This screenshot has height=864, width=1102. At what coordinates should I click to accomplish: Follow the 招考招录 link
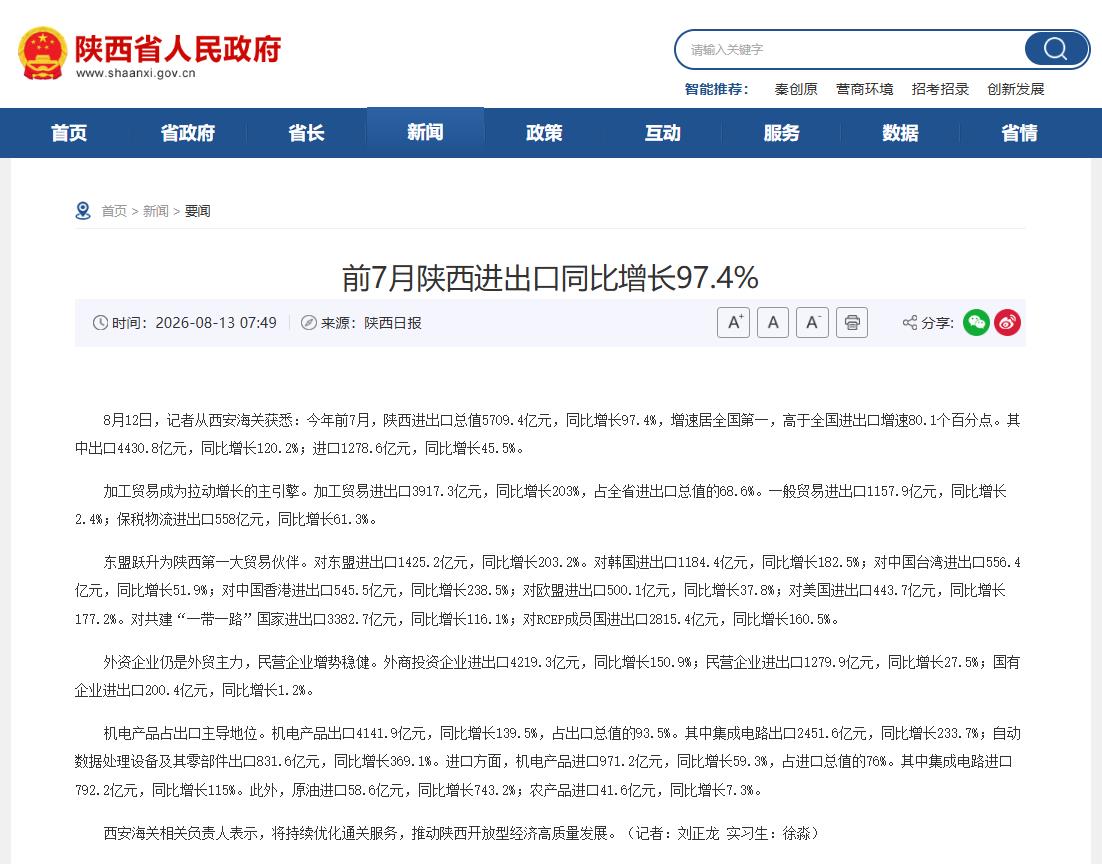tap(940, 89)
